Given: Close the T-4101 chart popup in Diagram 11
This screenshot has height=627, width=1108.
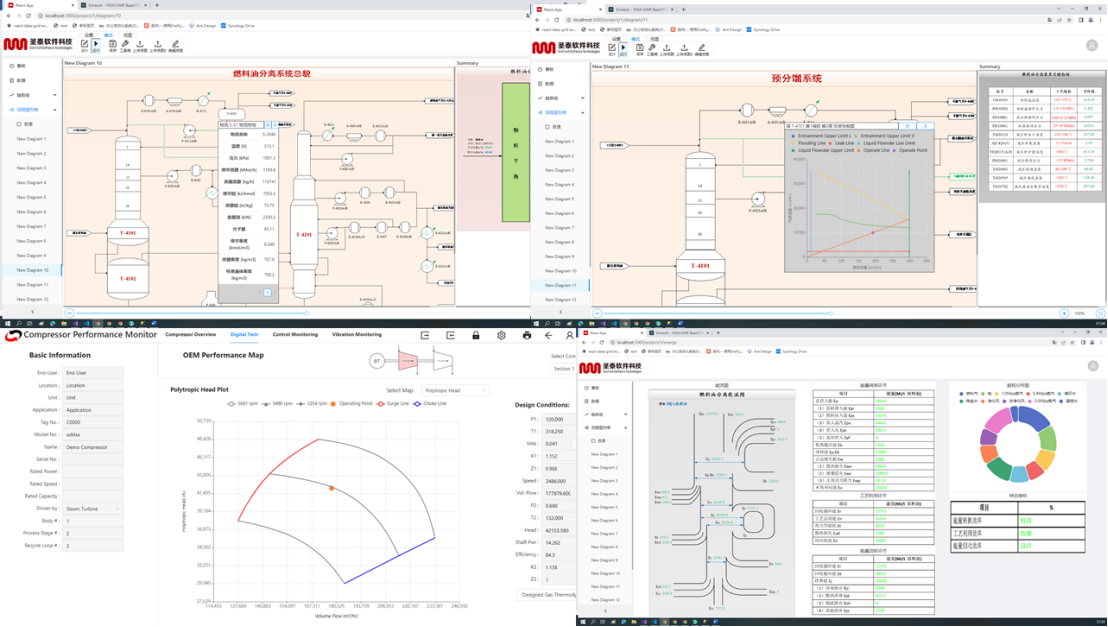Looking at the screenshot, I should (x=925, y=126).
